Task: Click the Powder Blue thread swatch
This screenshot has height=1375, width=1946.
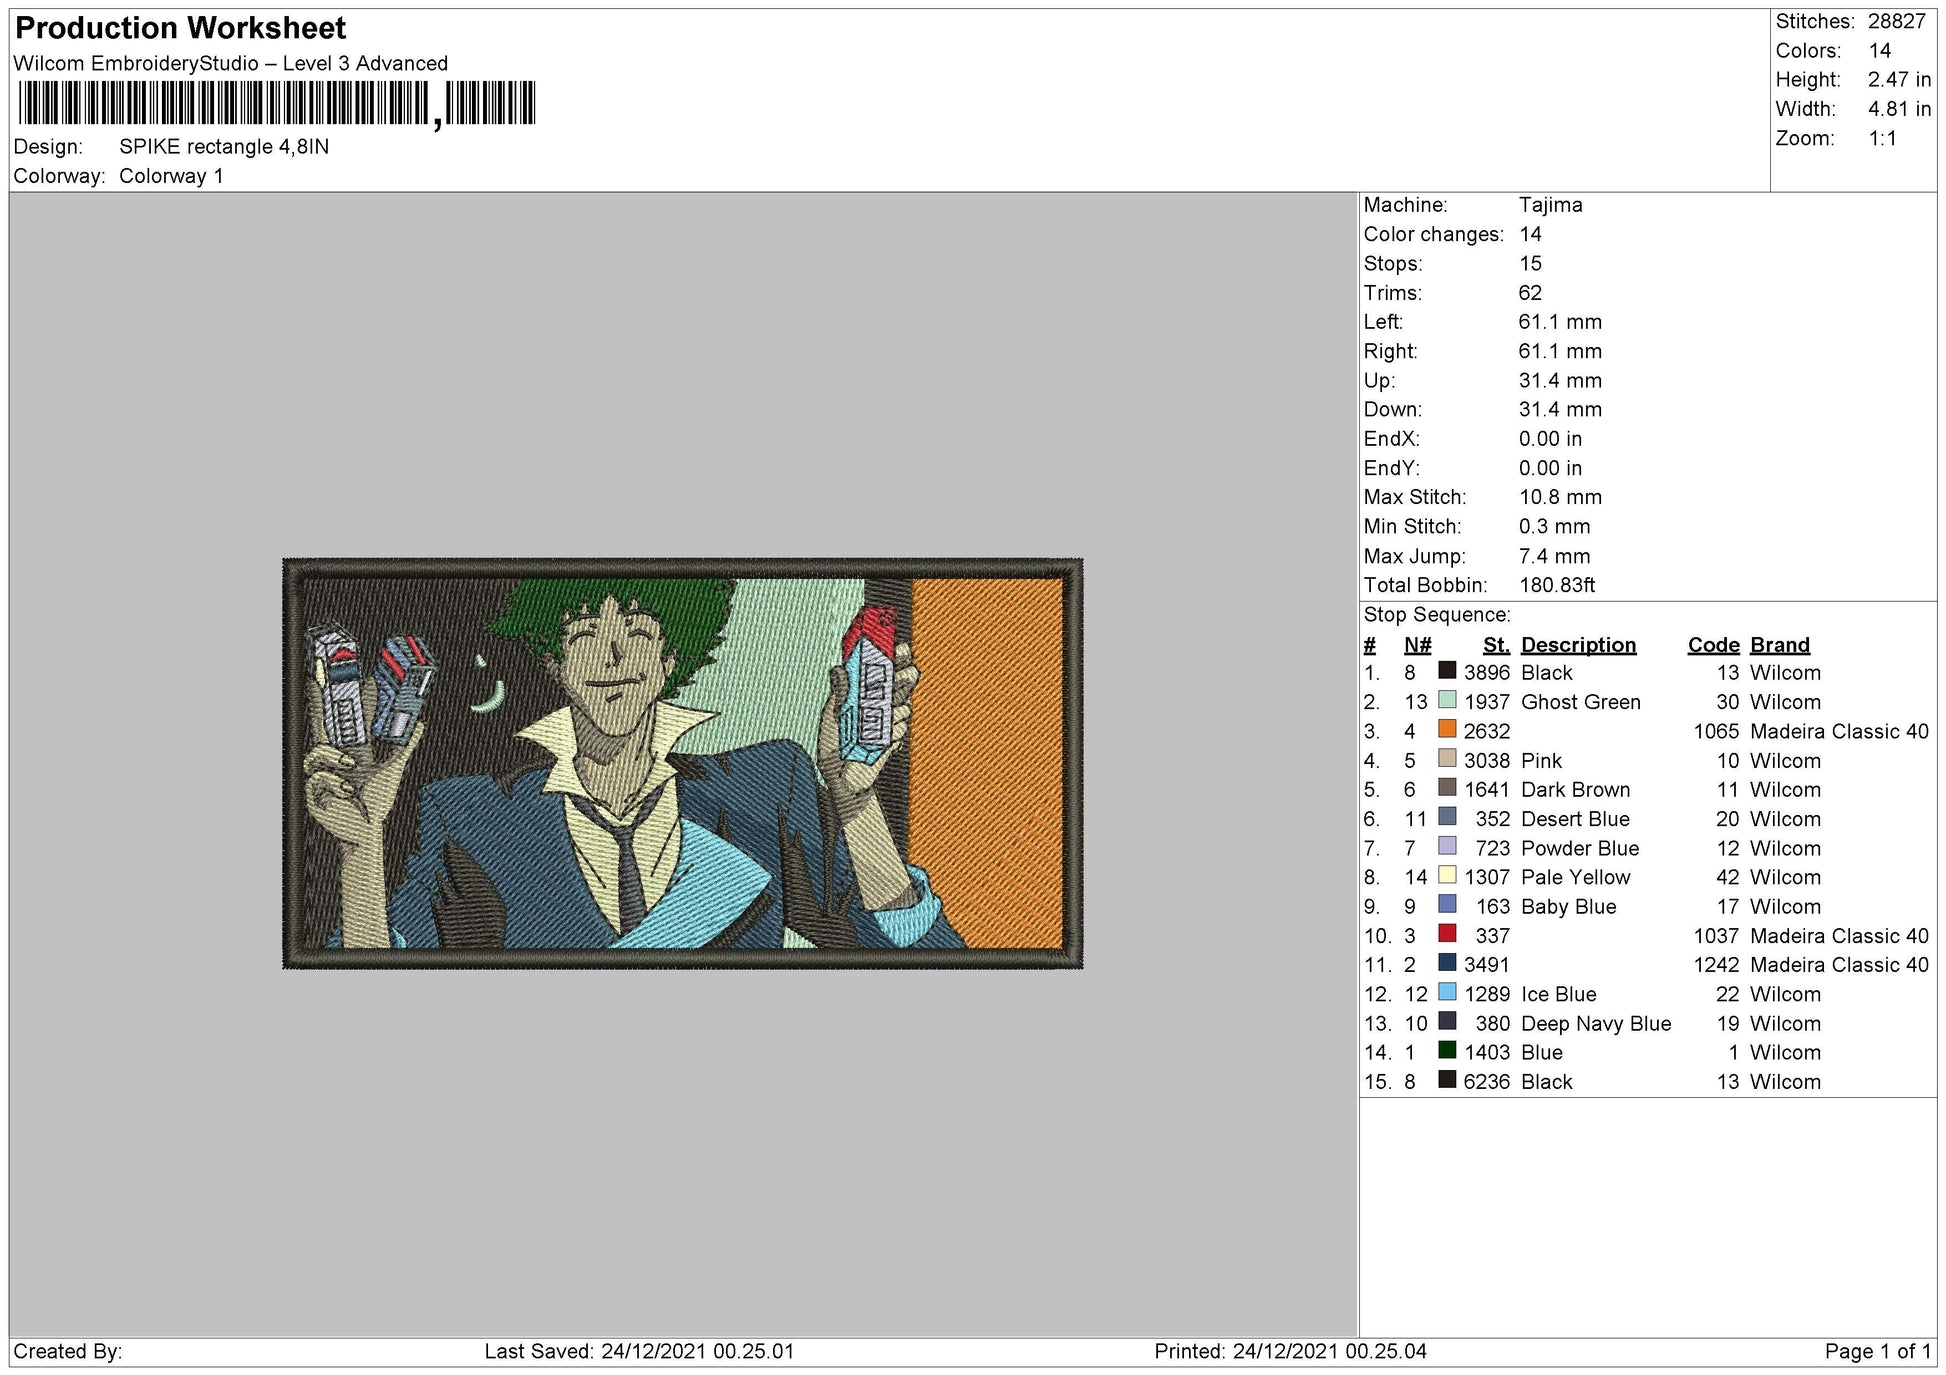Action: pos(1447,845)
